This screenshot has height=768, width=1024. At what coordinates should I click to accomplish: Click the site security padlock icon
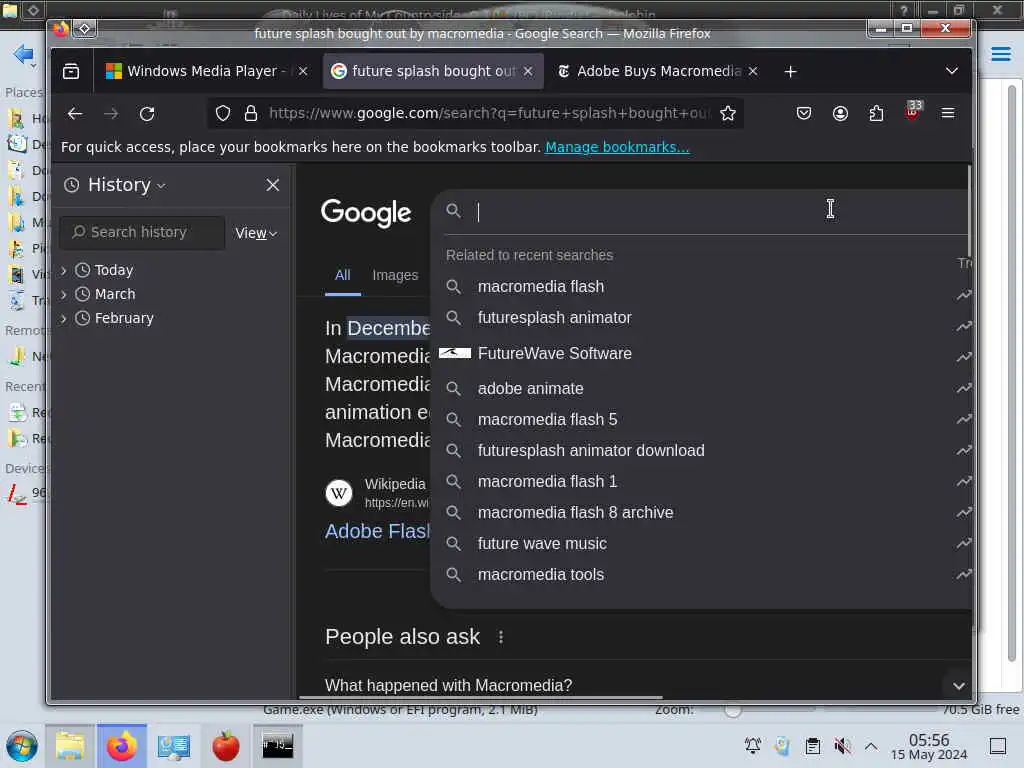pyautogui.click(x=251, y=114)
